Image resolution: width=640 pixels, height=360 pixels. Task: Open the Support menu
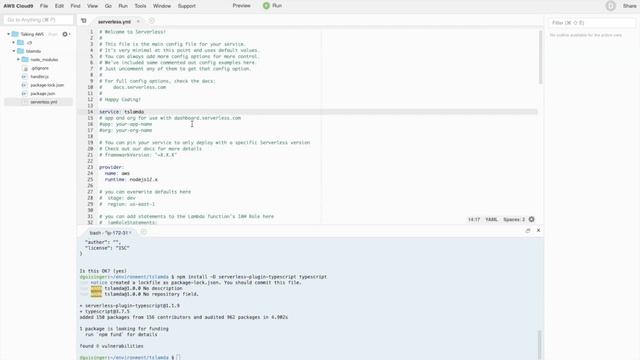pos(187,6)
